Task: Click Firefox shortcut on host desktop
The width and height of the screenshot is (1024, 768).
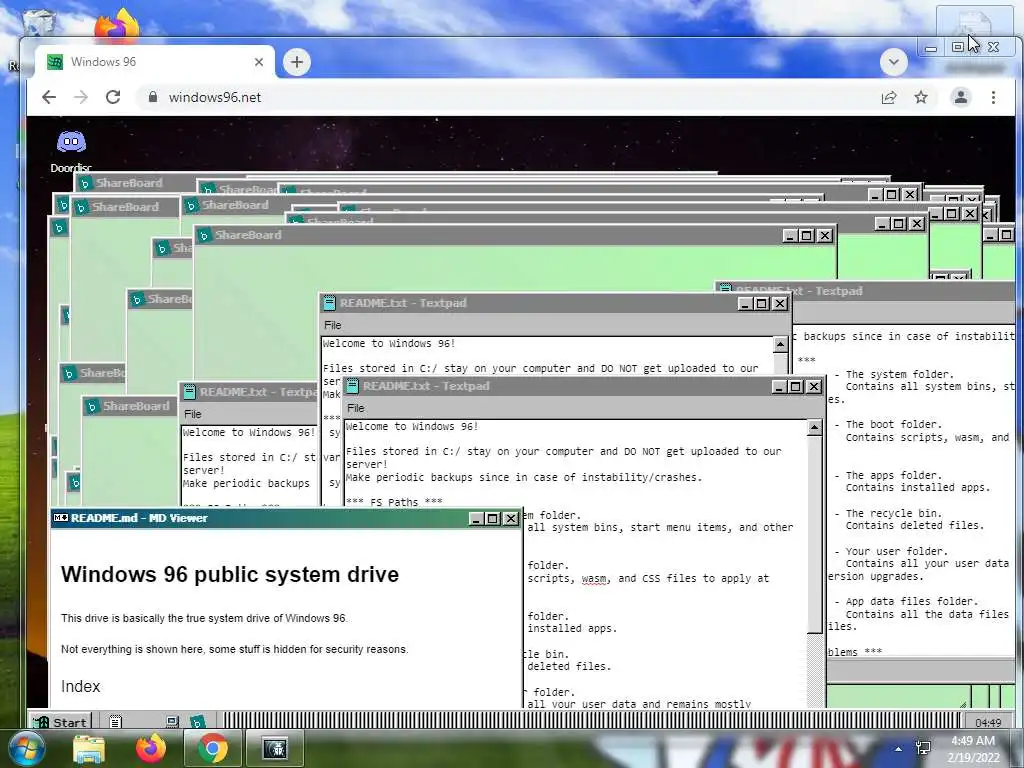Action: [117, 25]
